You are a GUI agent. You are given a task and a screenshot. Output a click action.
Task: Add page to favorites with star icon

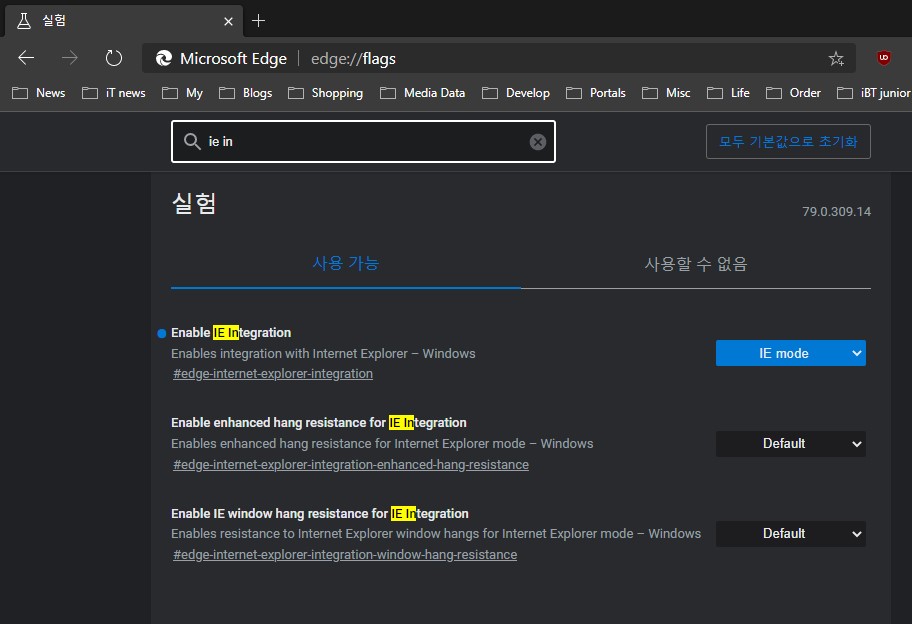coord(836,58)
